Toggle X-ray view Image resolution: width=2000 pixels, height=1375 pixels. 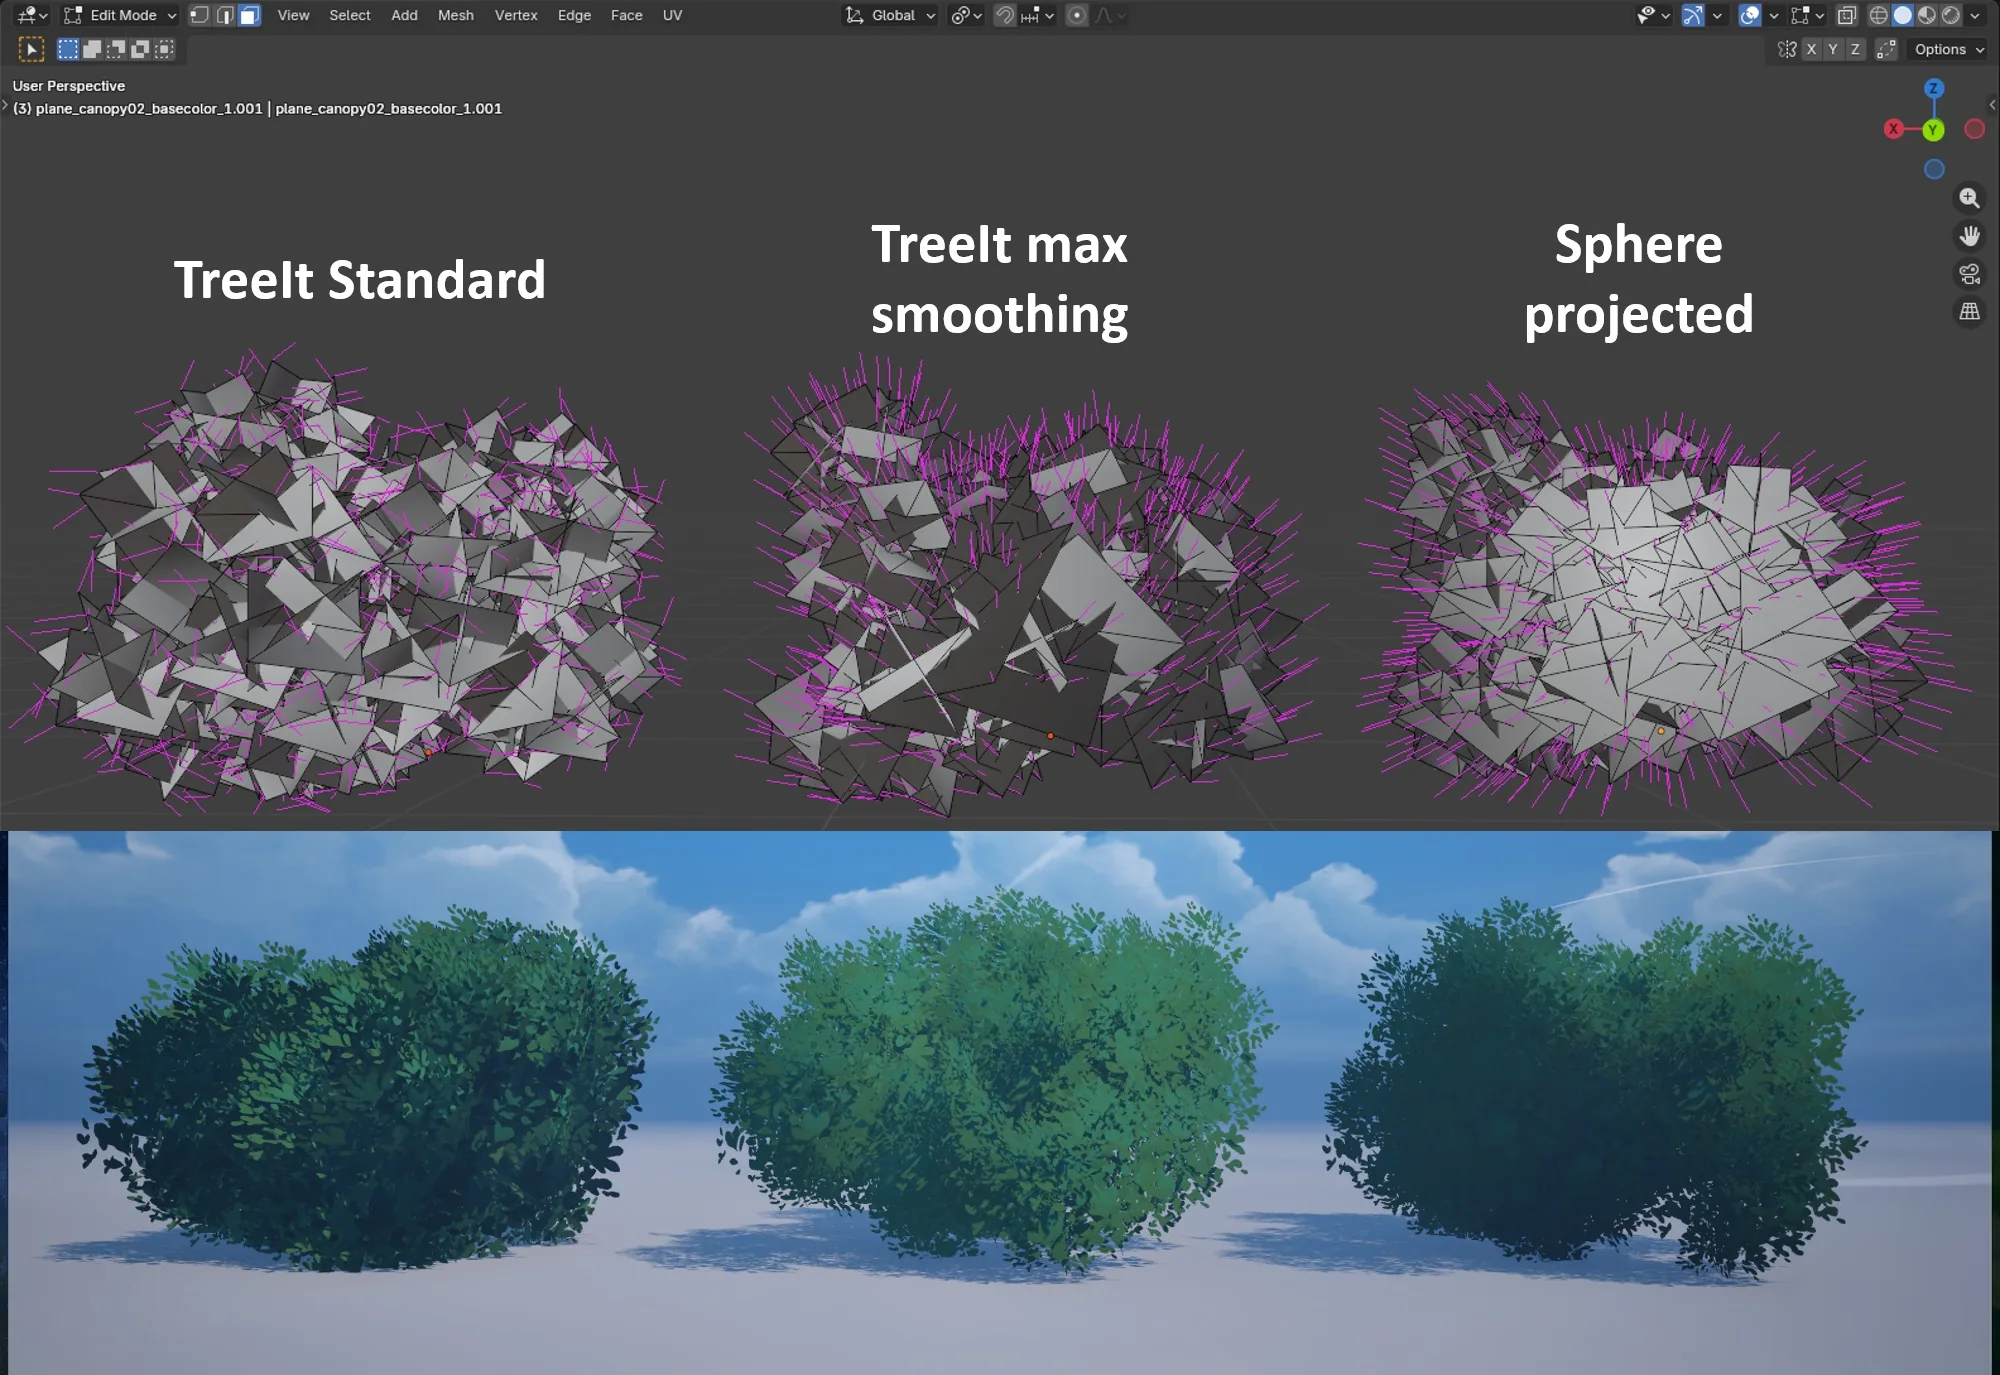pos(1847,15)
